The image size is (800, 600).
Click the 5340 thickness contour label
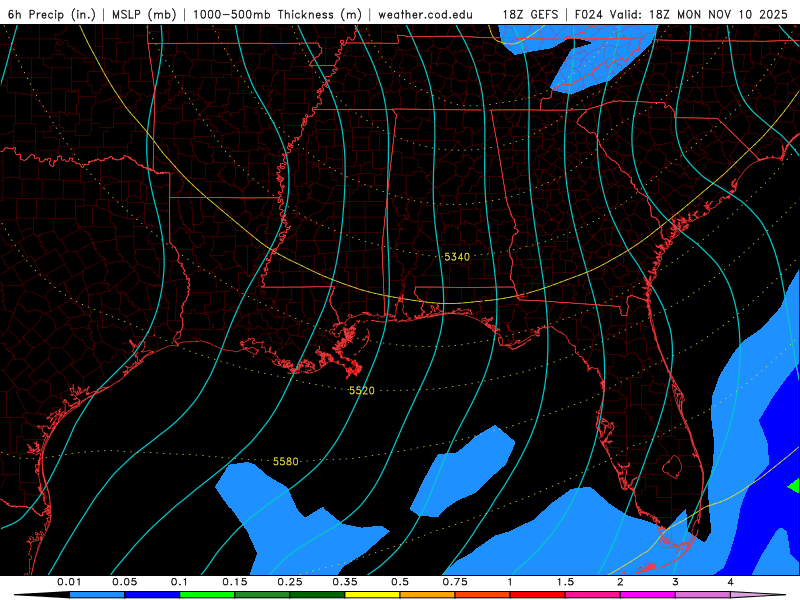pyautogui.click(x=457, y=257)
